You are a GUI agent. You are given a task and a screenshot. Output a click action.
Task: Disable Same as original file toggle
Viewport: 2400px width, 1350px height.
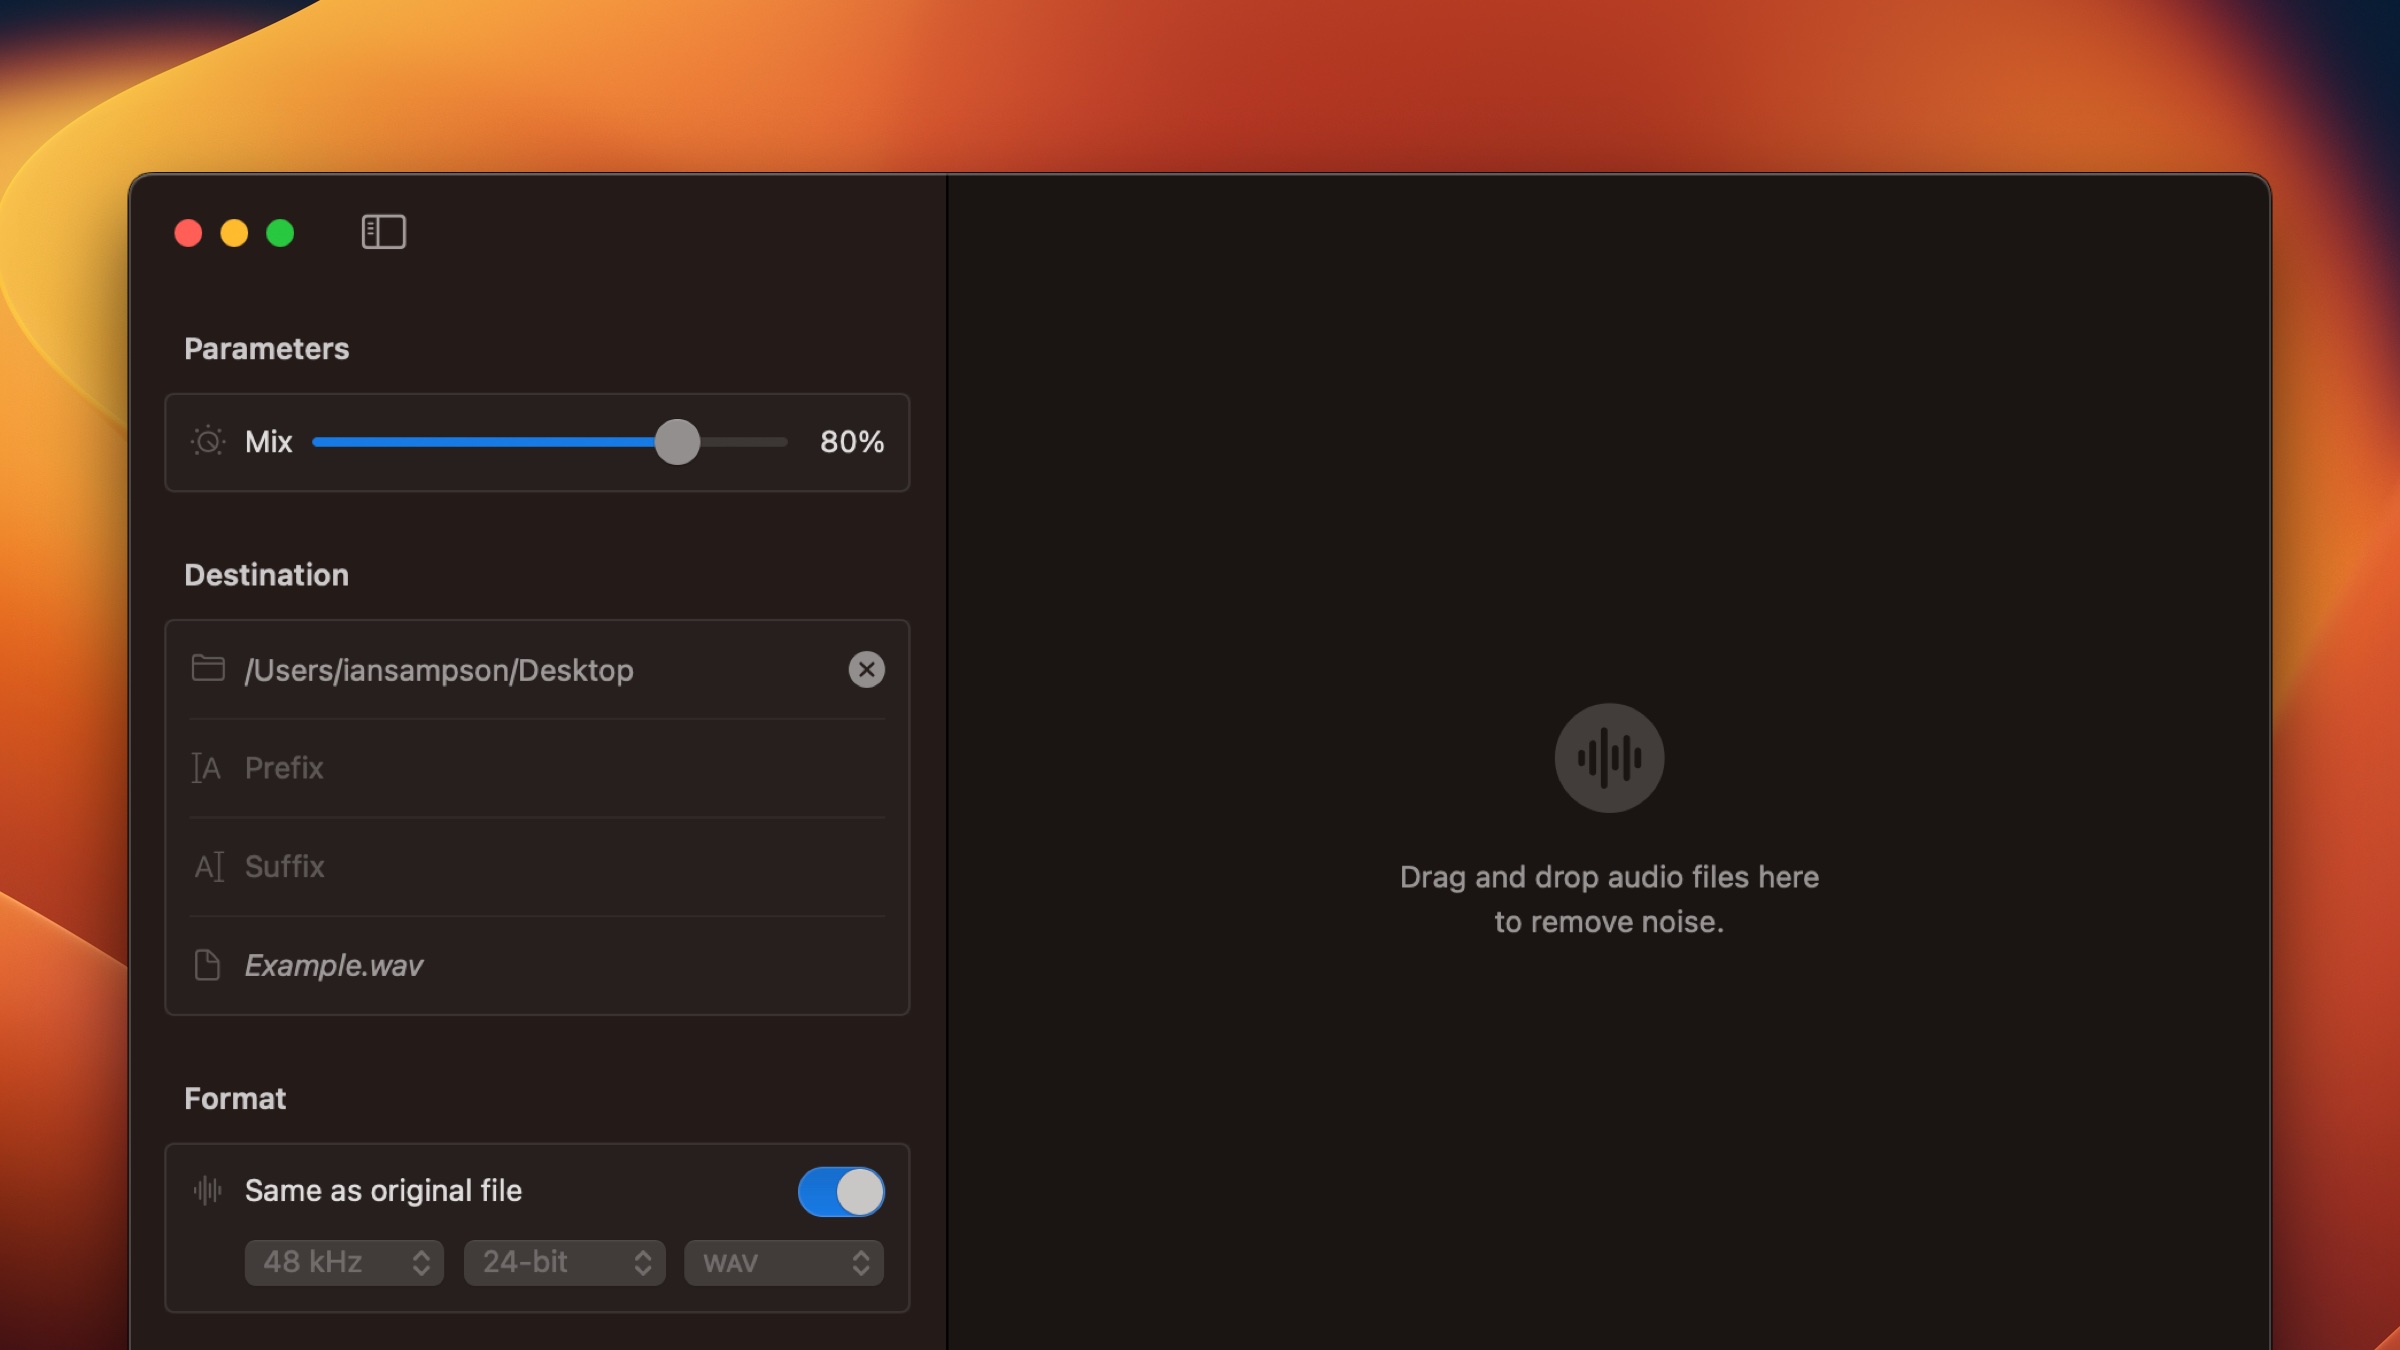(x=841, y=1191)
